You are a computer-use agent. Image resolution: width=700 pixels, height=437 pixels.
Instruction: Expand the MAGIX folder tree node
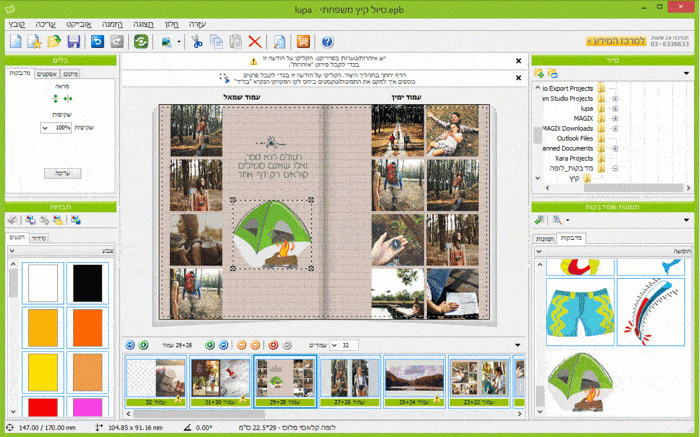pos(614,119)
